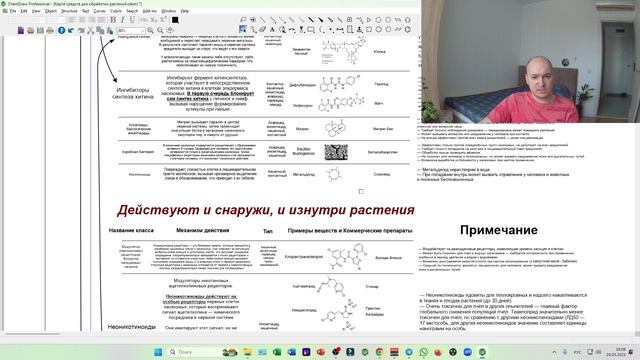Select the Acyclic Chain tool
The width and height of the screenshot is (640, 360).
click(360, 20)
